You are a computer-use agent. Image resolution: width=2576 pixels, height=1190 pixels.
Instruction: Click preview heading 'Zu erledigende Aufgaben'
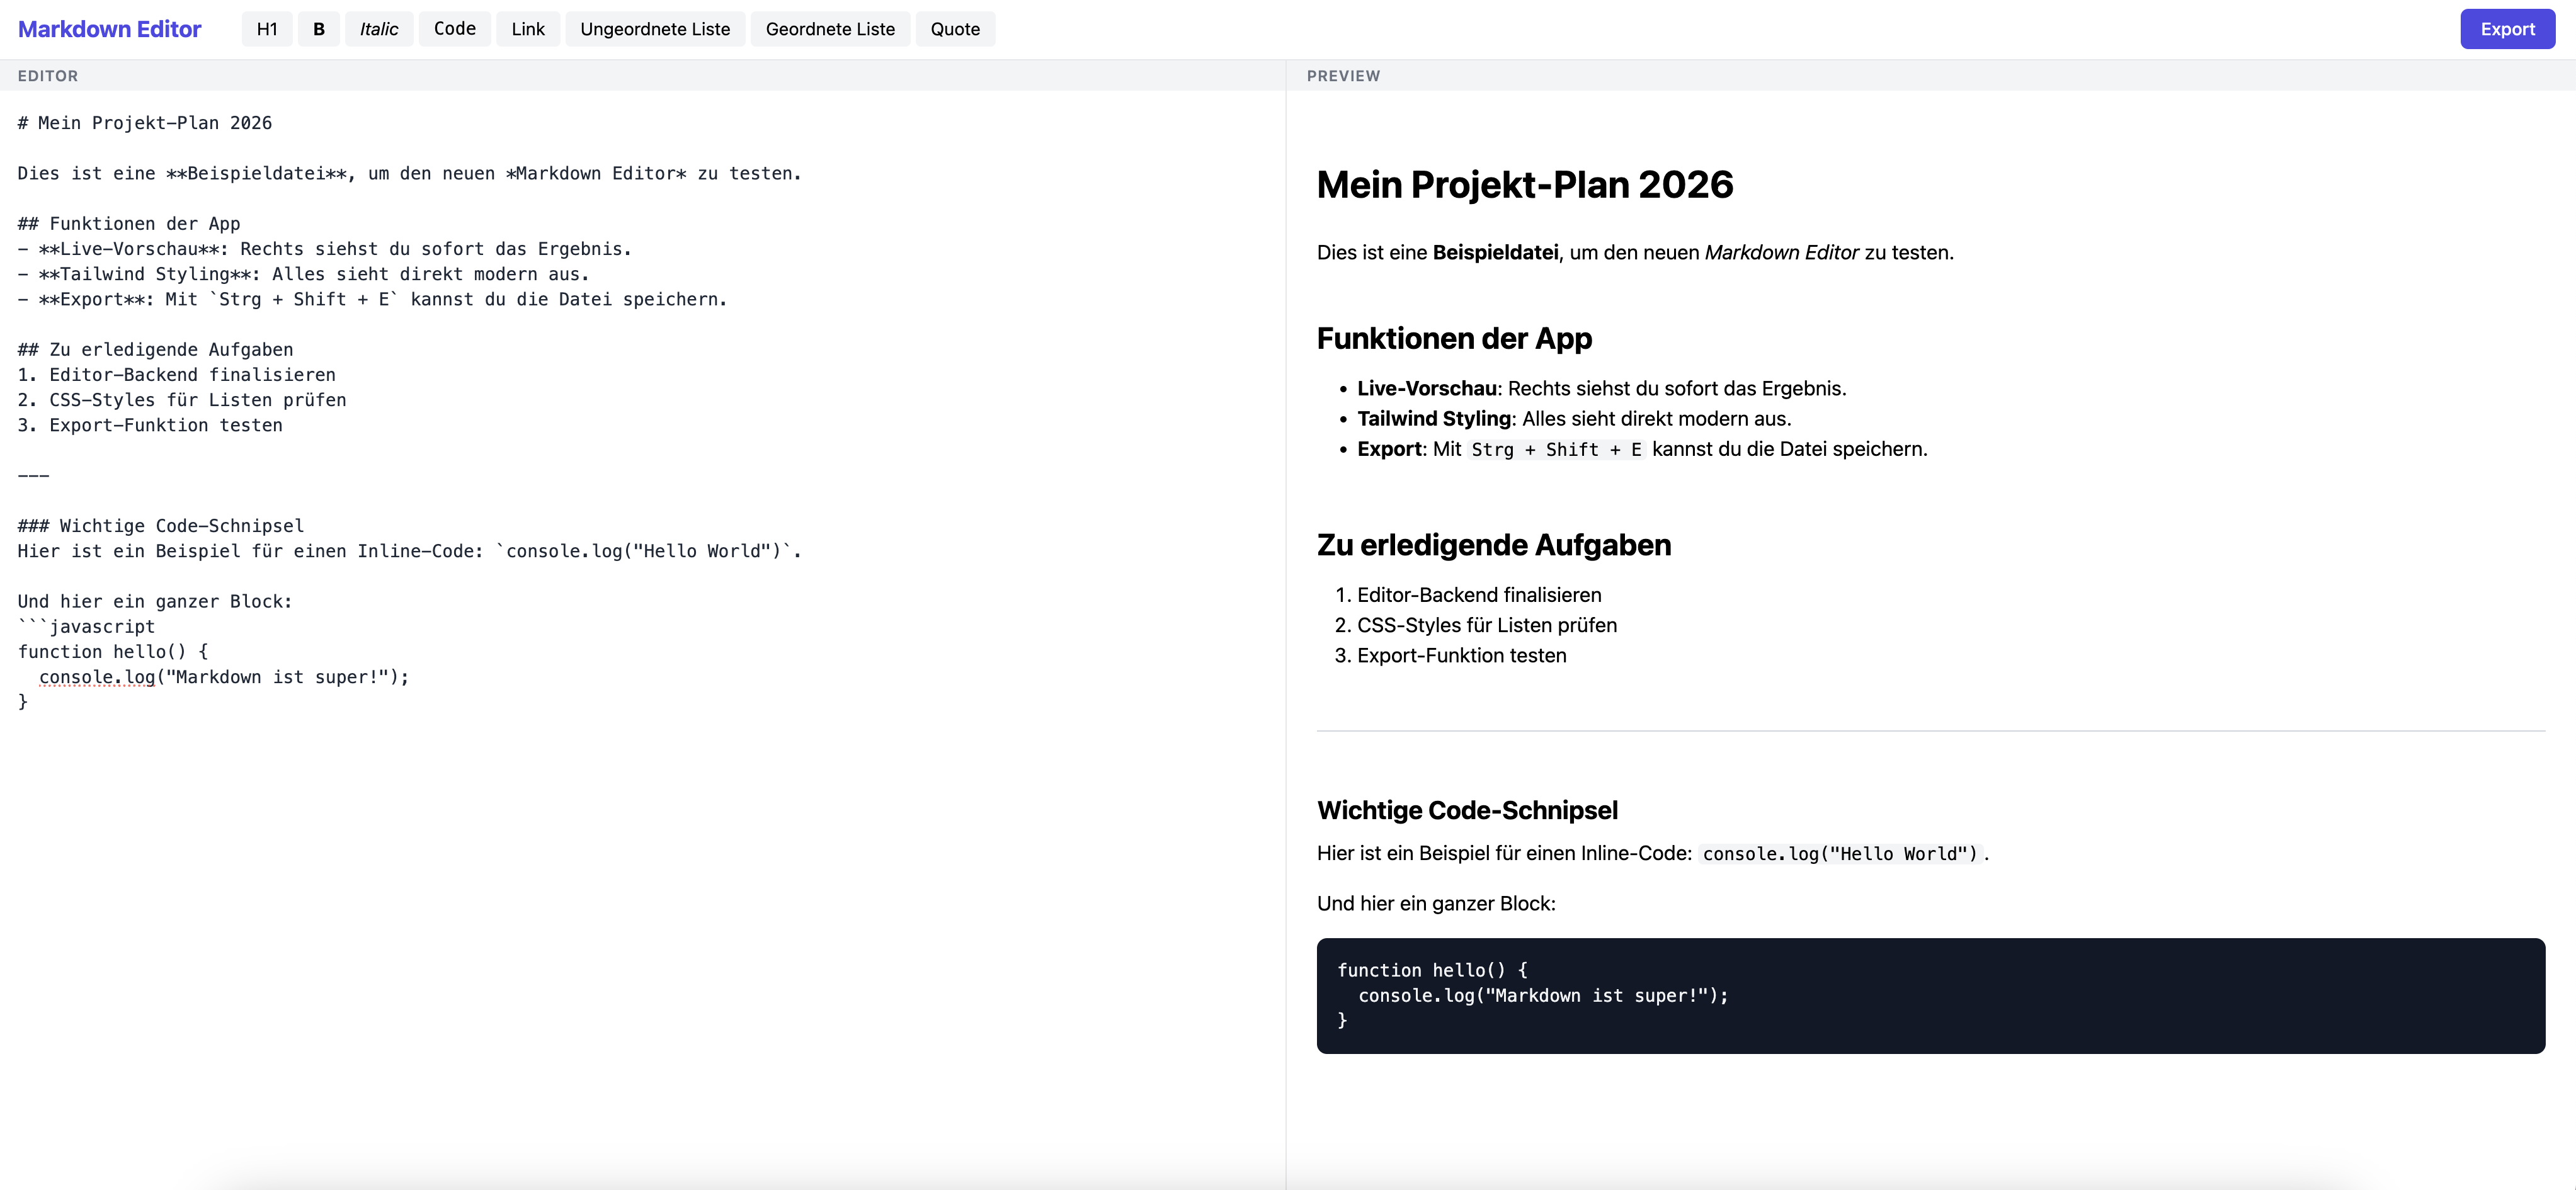point(1493,545)
